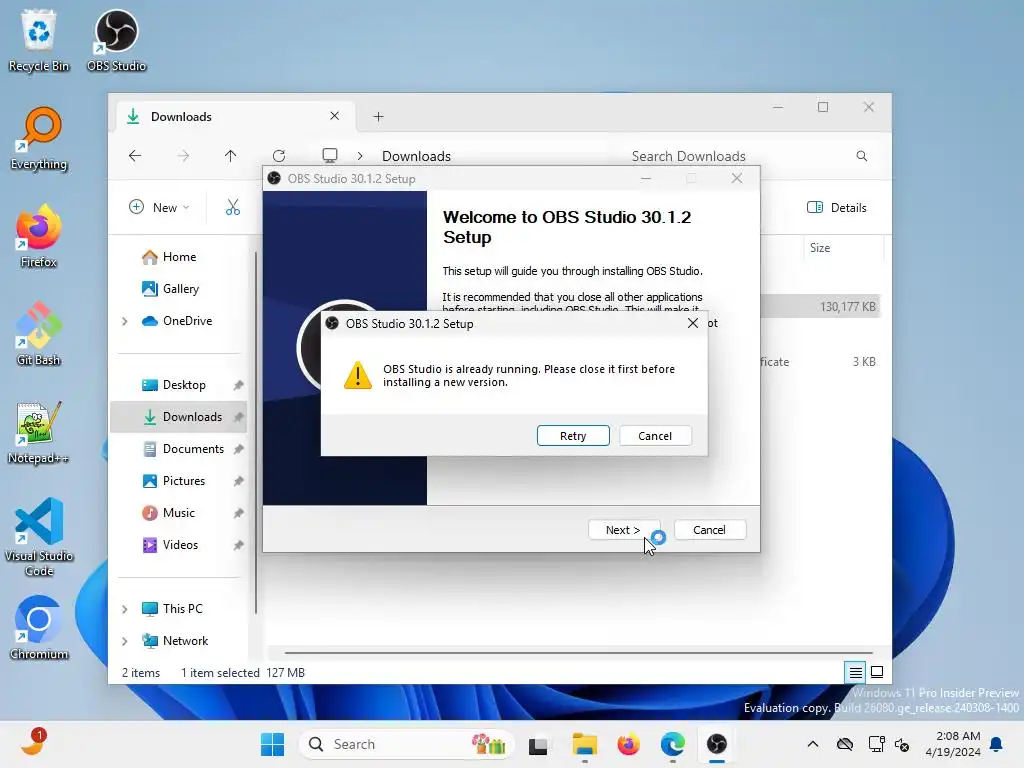Switch to large thumbnails view in status bar
Viewport: 1024px width, 768px height.
tap(877, 672)
